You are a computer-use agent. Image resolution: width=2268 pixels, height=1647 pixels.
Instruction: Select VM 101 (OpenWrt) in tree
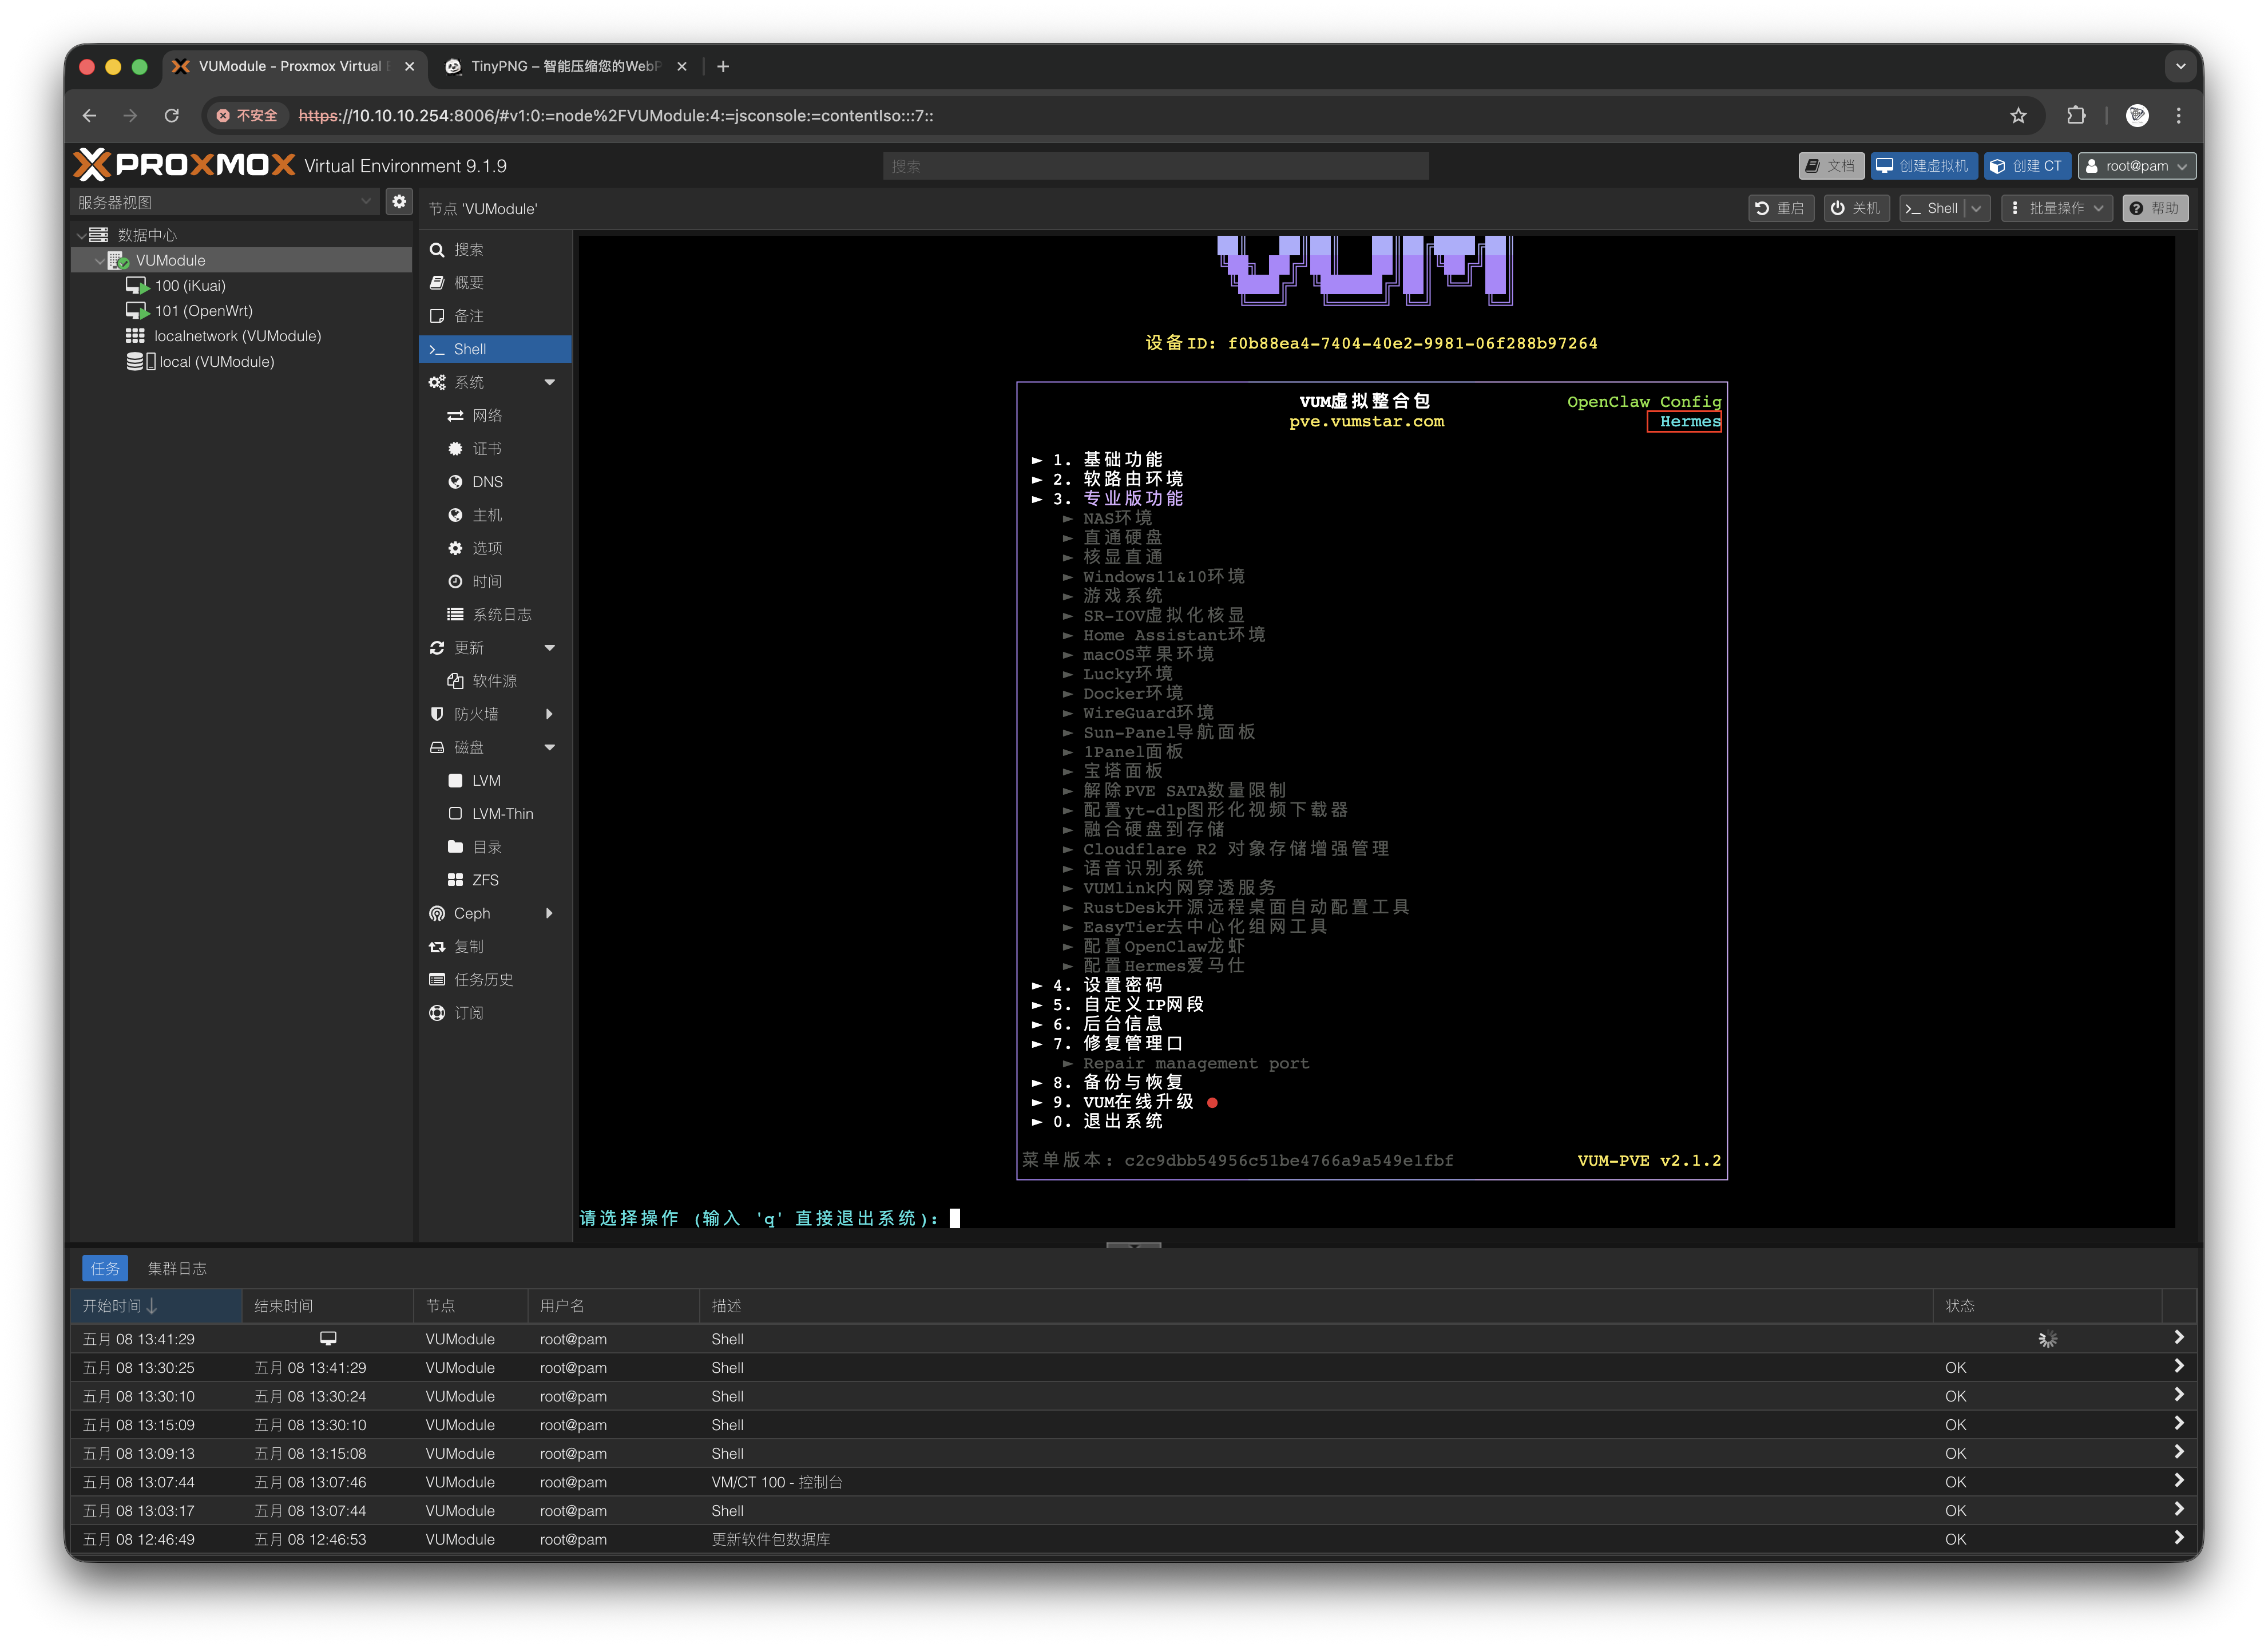coord(204,311)
